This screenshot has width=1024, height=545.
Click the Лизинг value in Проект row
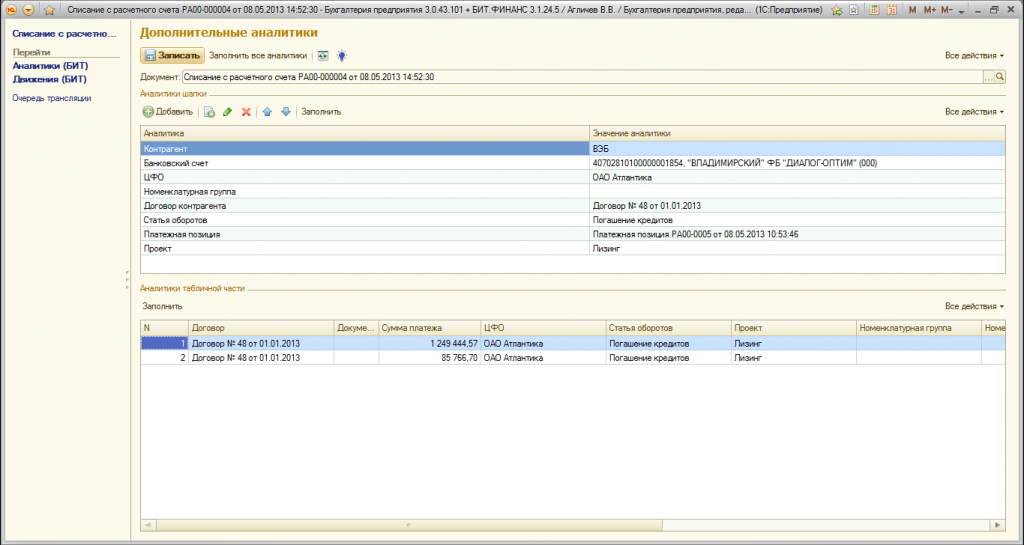797,249
